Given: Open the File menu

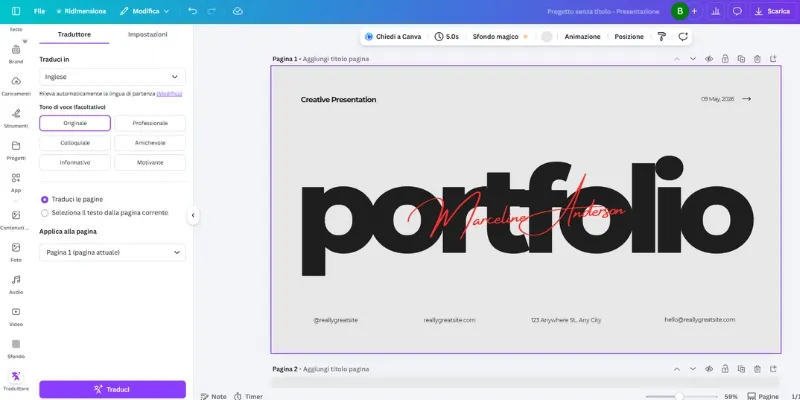Looking at the screenshot, I should pos(39,11).
